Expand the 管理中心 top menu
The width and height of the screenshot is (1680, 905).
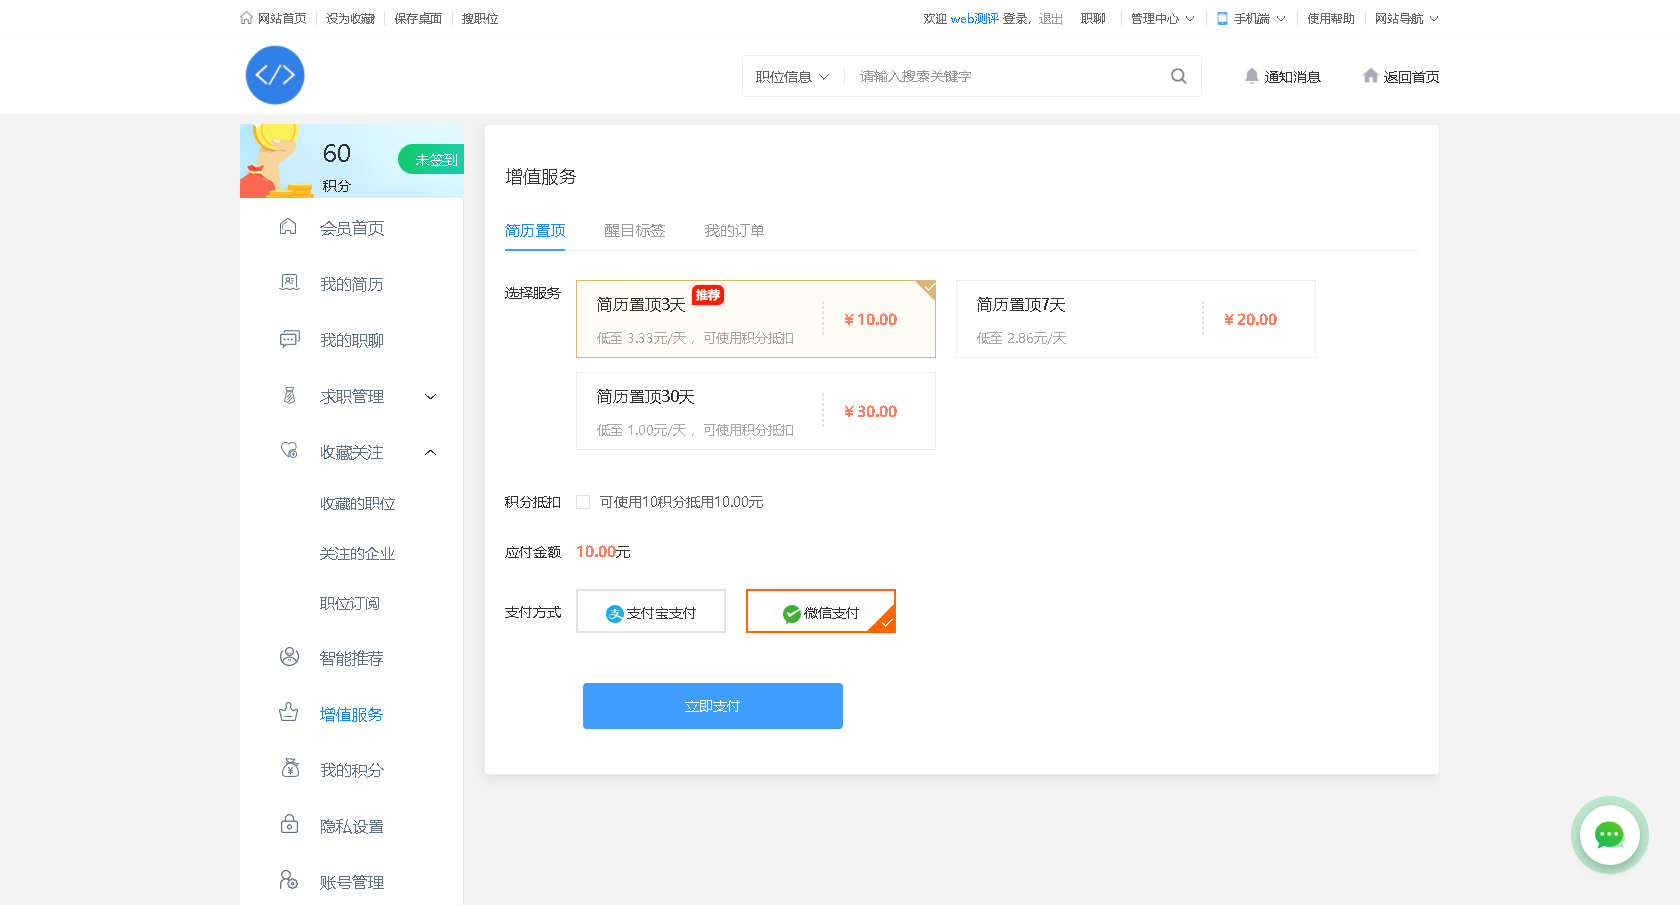(x=1162, y=18)
